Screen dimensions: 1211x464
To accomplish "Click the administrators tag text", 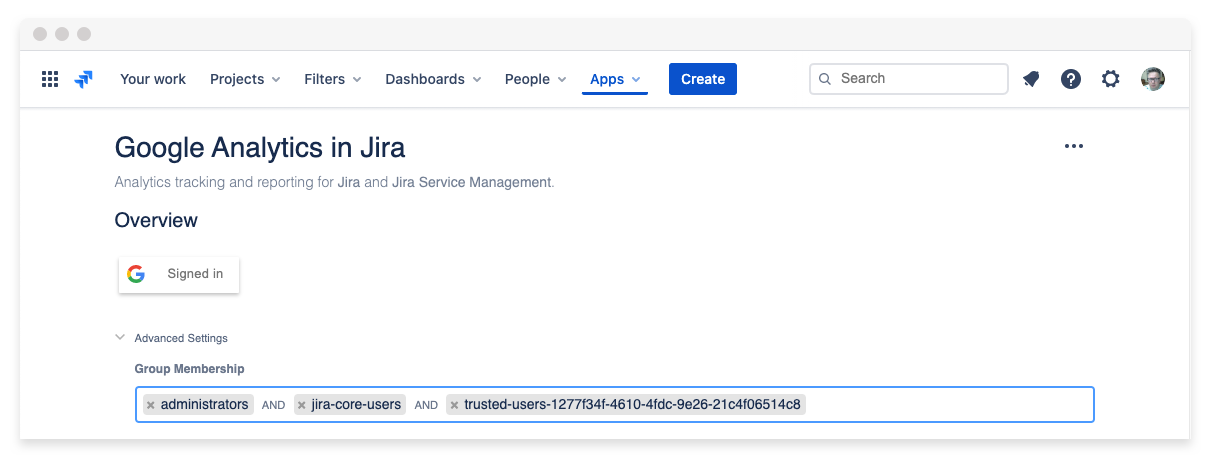I will [x=204, y=405].
